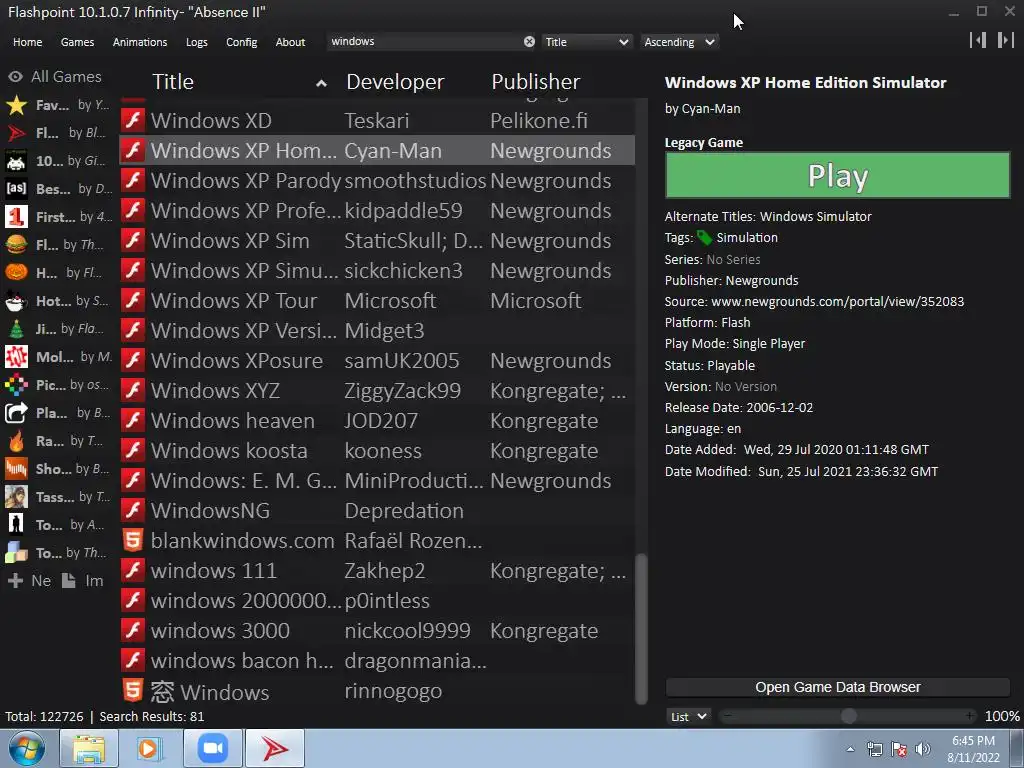The height and width of the screenshot is (768, 1024).
Task: Open Game Data Browser
Action: 837,687
